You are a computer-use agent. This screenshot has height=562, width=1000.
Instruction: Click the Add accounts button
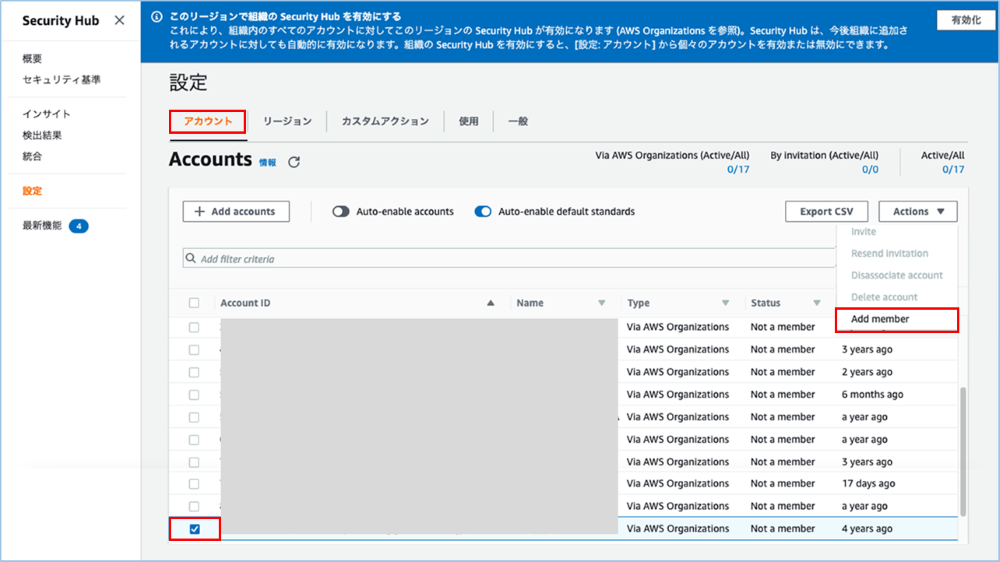[236, 212]
